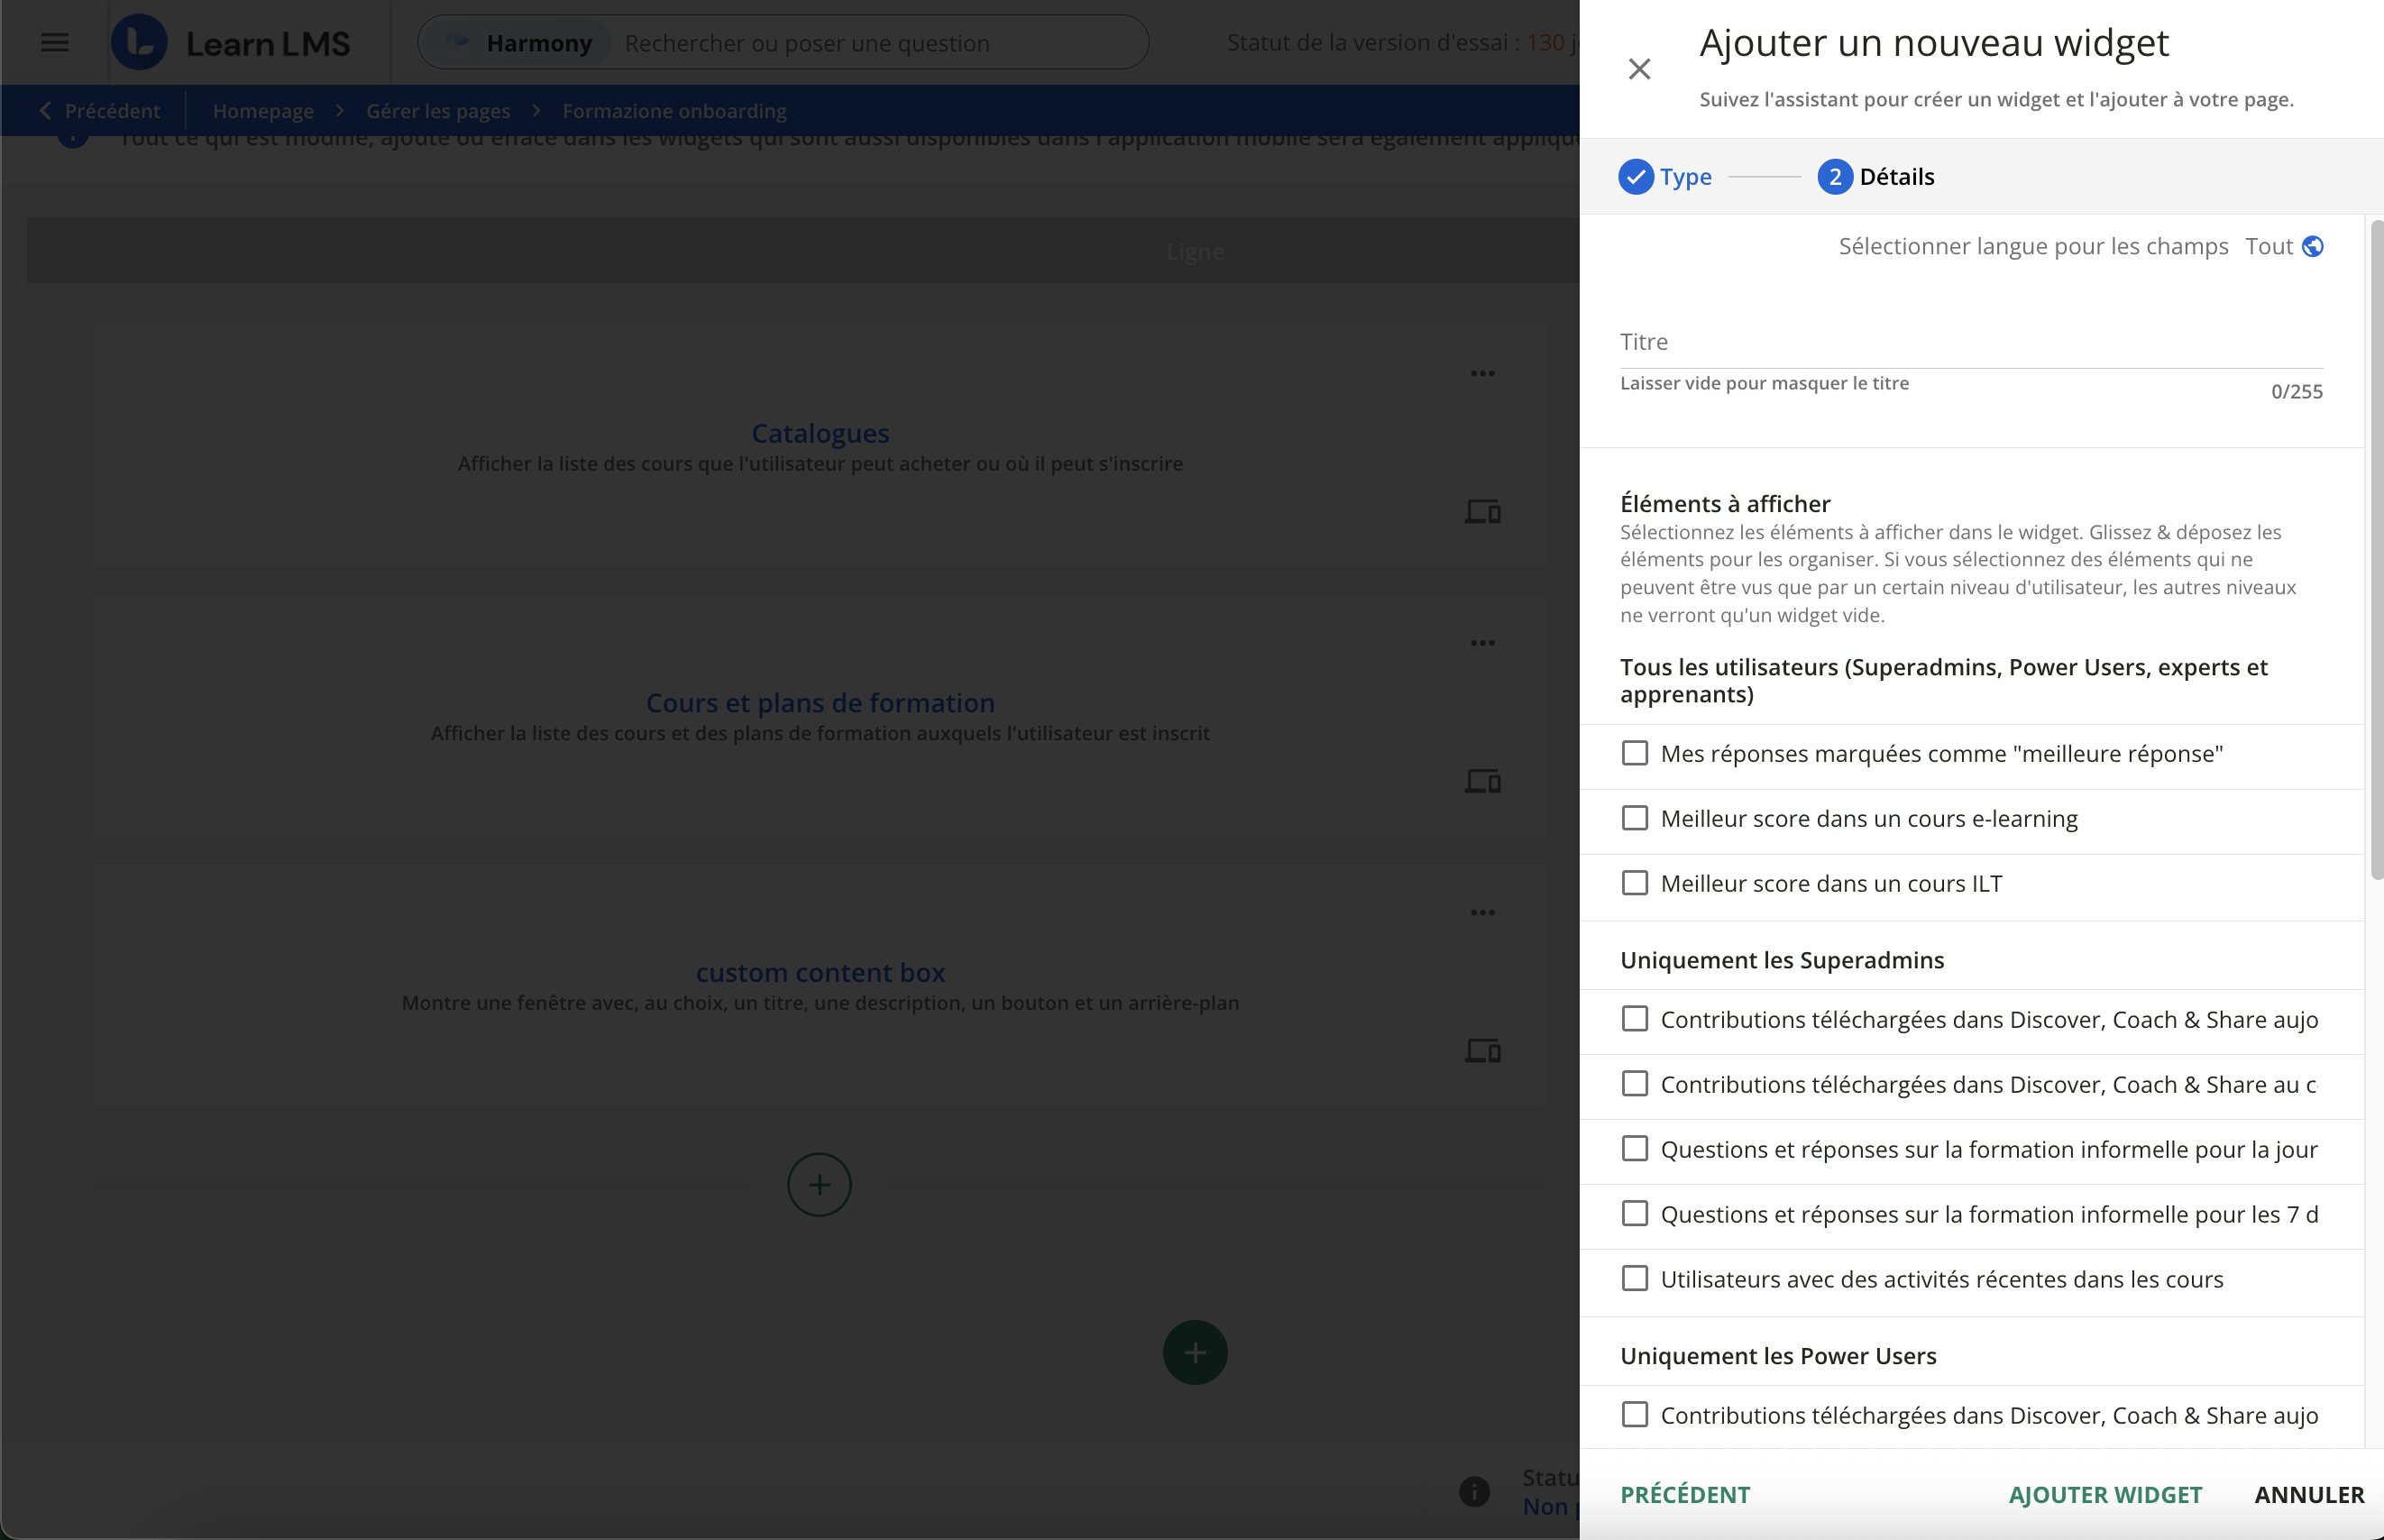Check Mes réponses marquées meilleure réponse
Image resolution: width=2384 pixels, height=1540 pixels.
pos(1635,753)
